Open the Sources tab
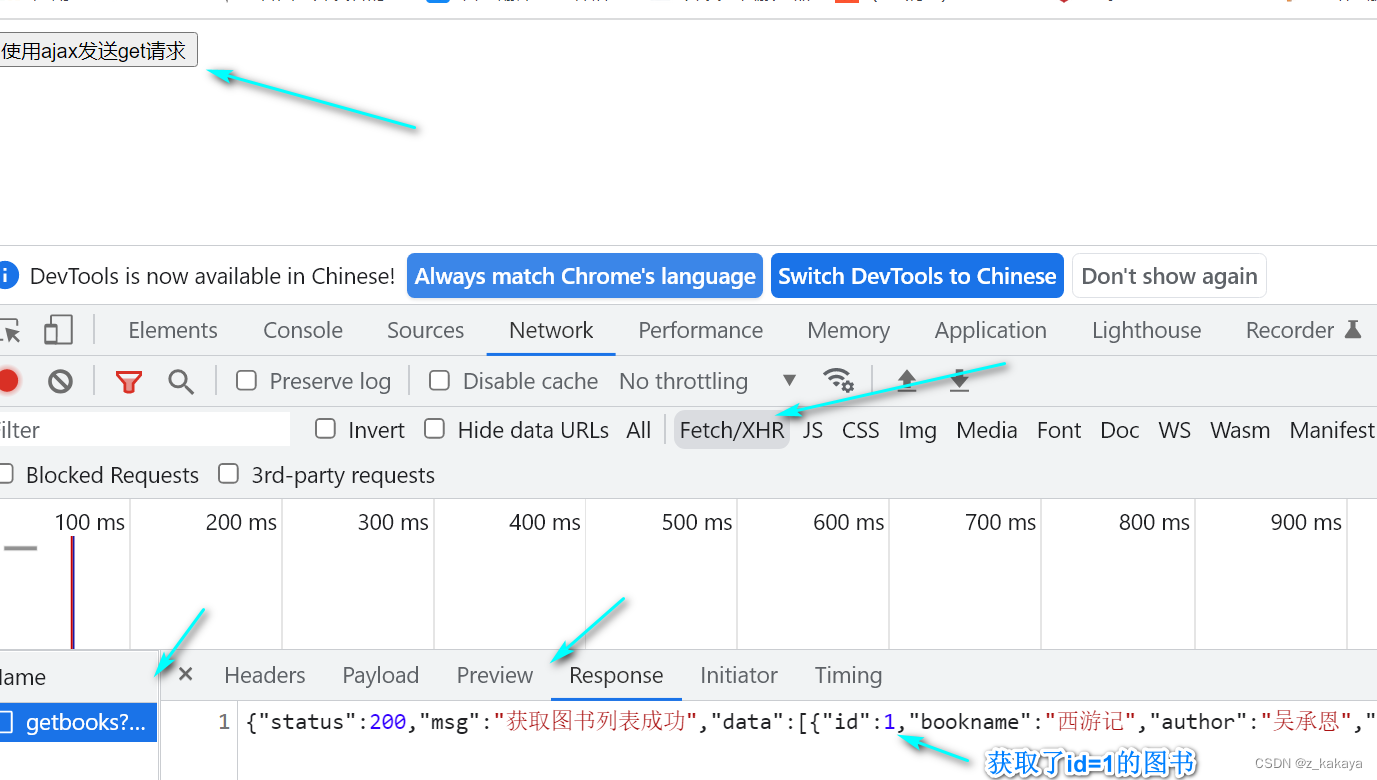 [x=426, y=330]
